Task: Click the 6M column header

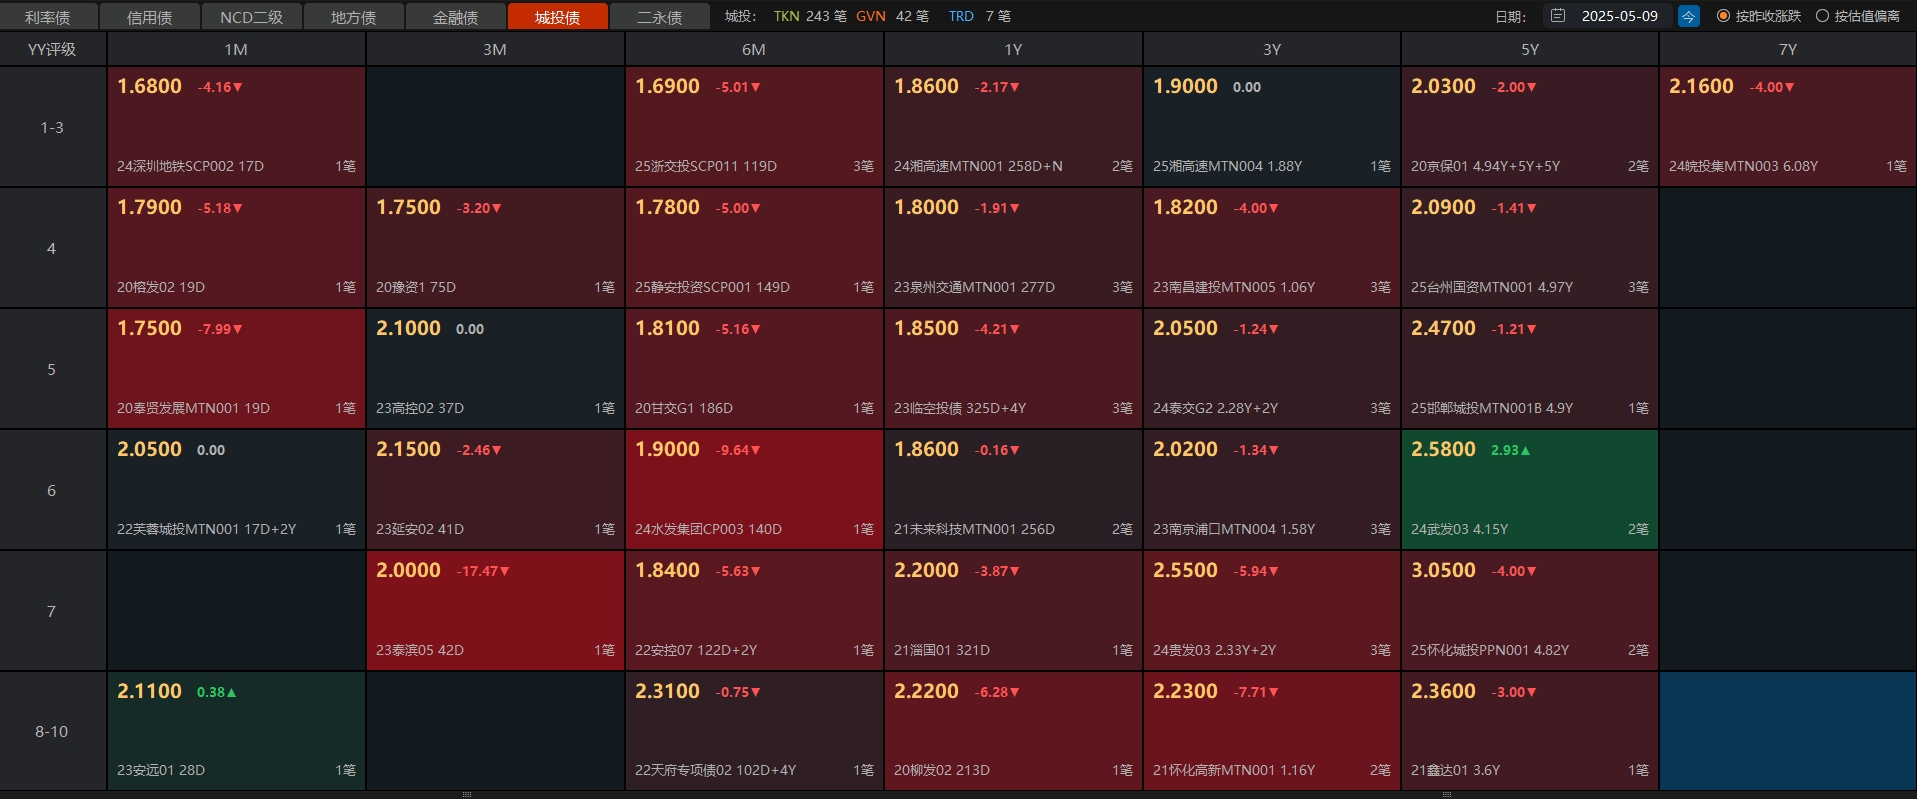Action: coord(754,49)
